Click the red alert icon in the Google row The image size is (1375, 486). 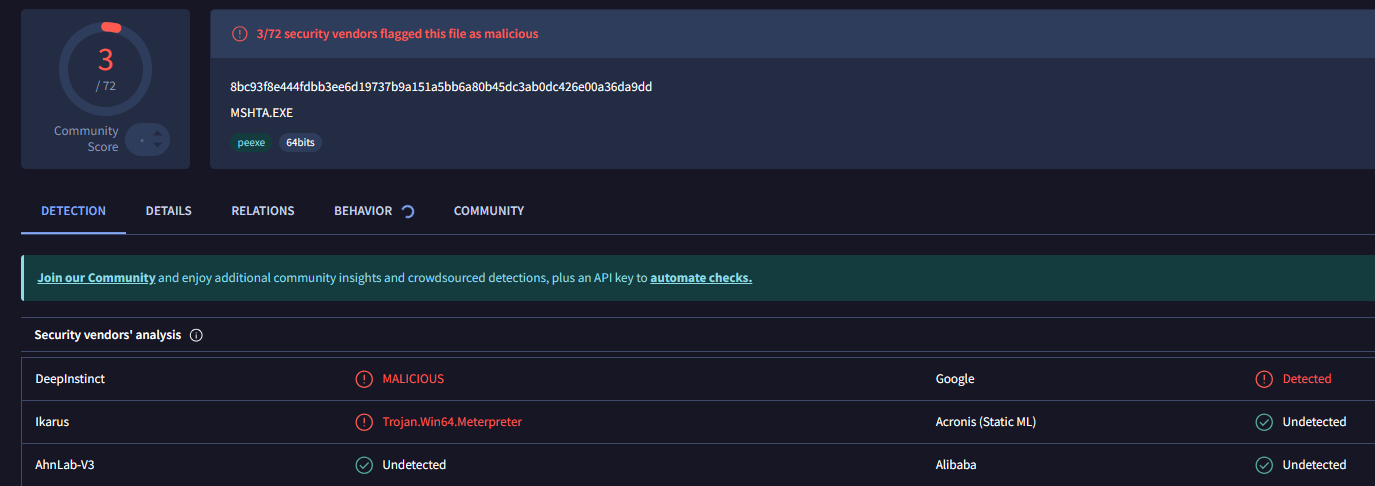click(1264, 379)
